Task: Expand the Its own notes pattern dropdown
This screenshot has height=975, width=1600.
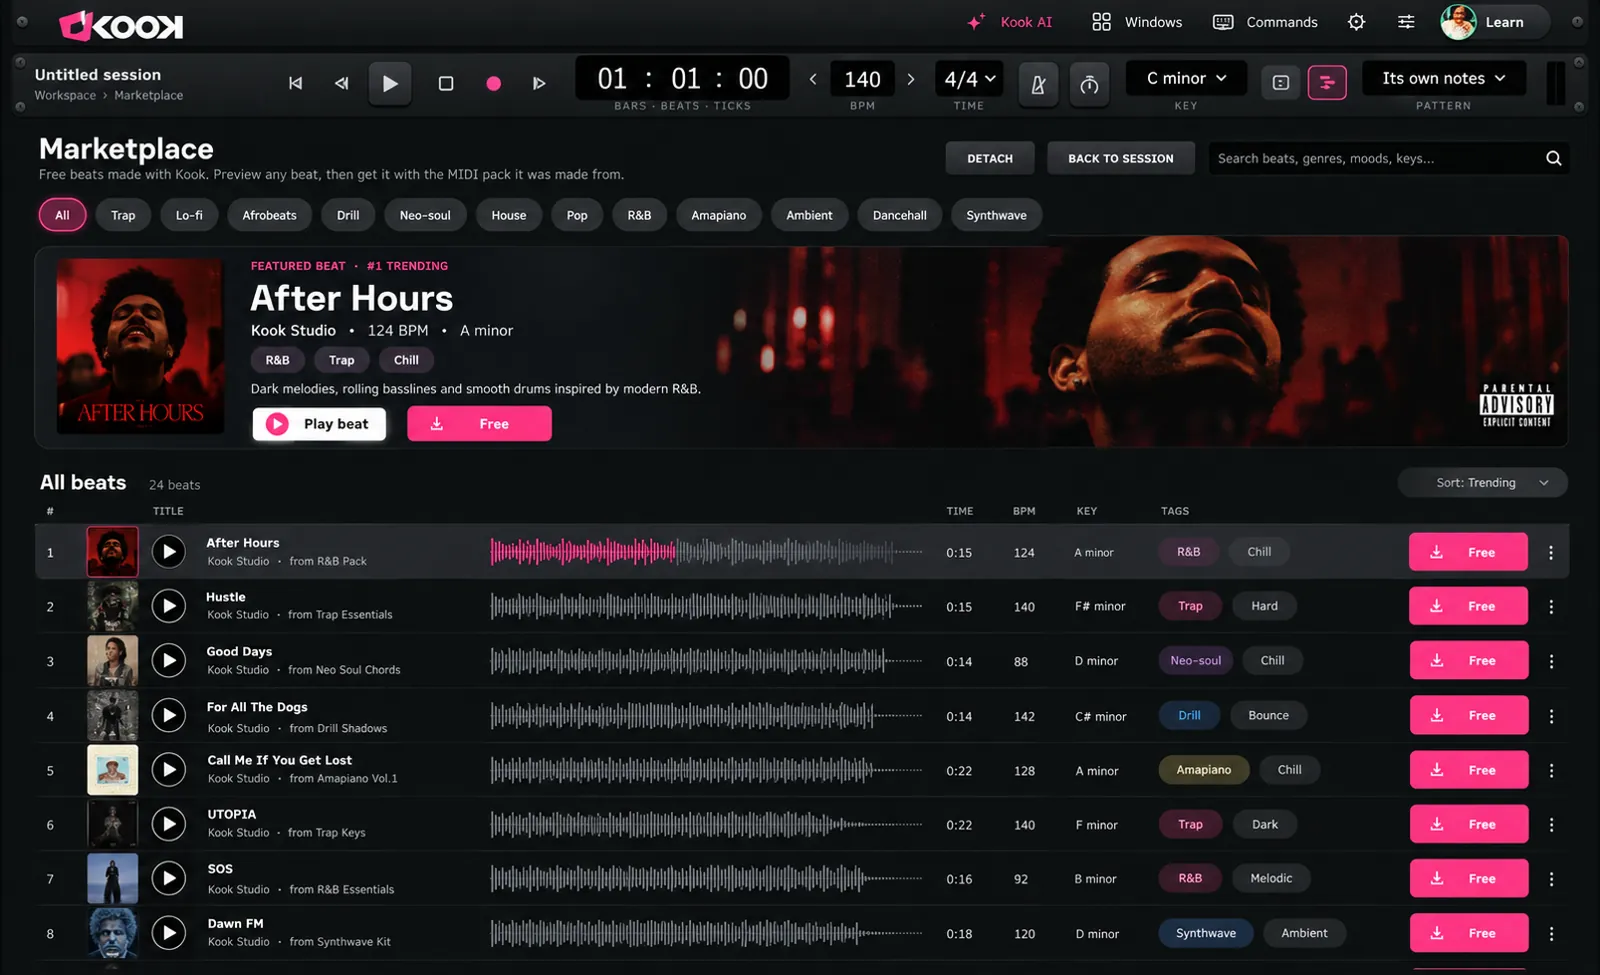Action: tap(1444, 78)
